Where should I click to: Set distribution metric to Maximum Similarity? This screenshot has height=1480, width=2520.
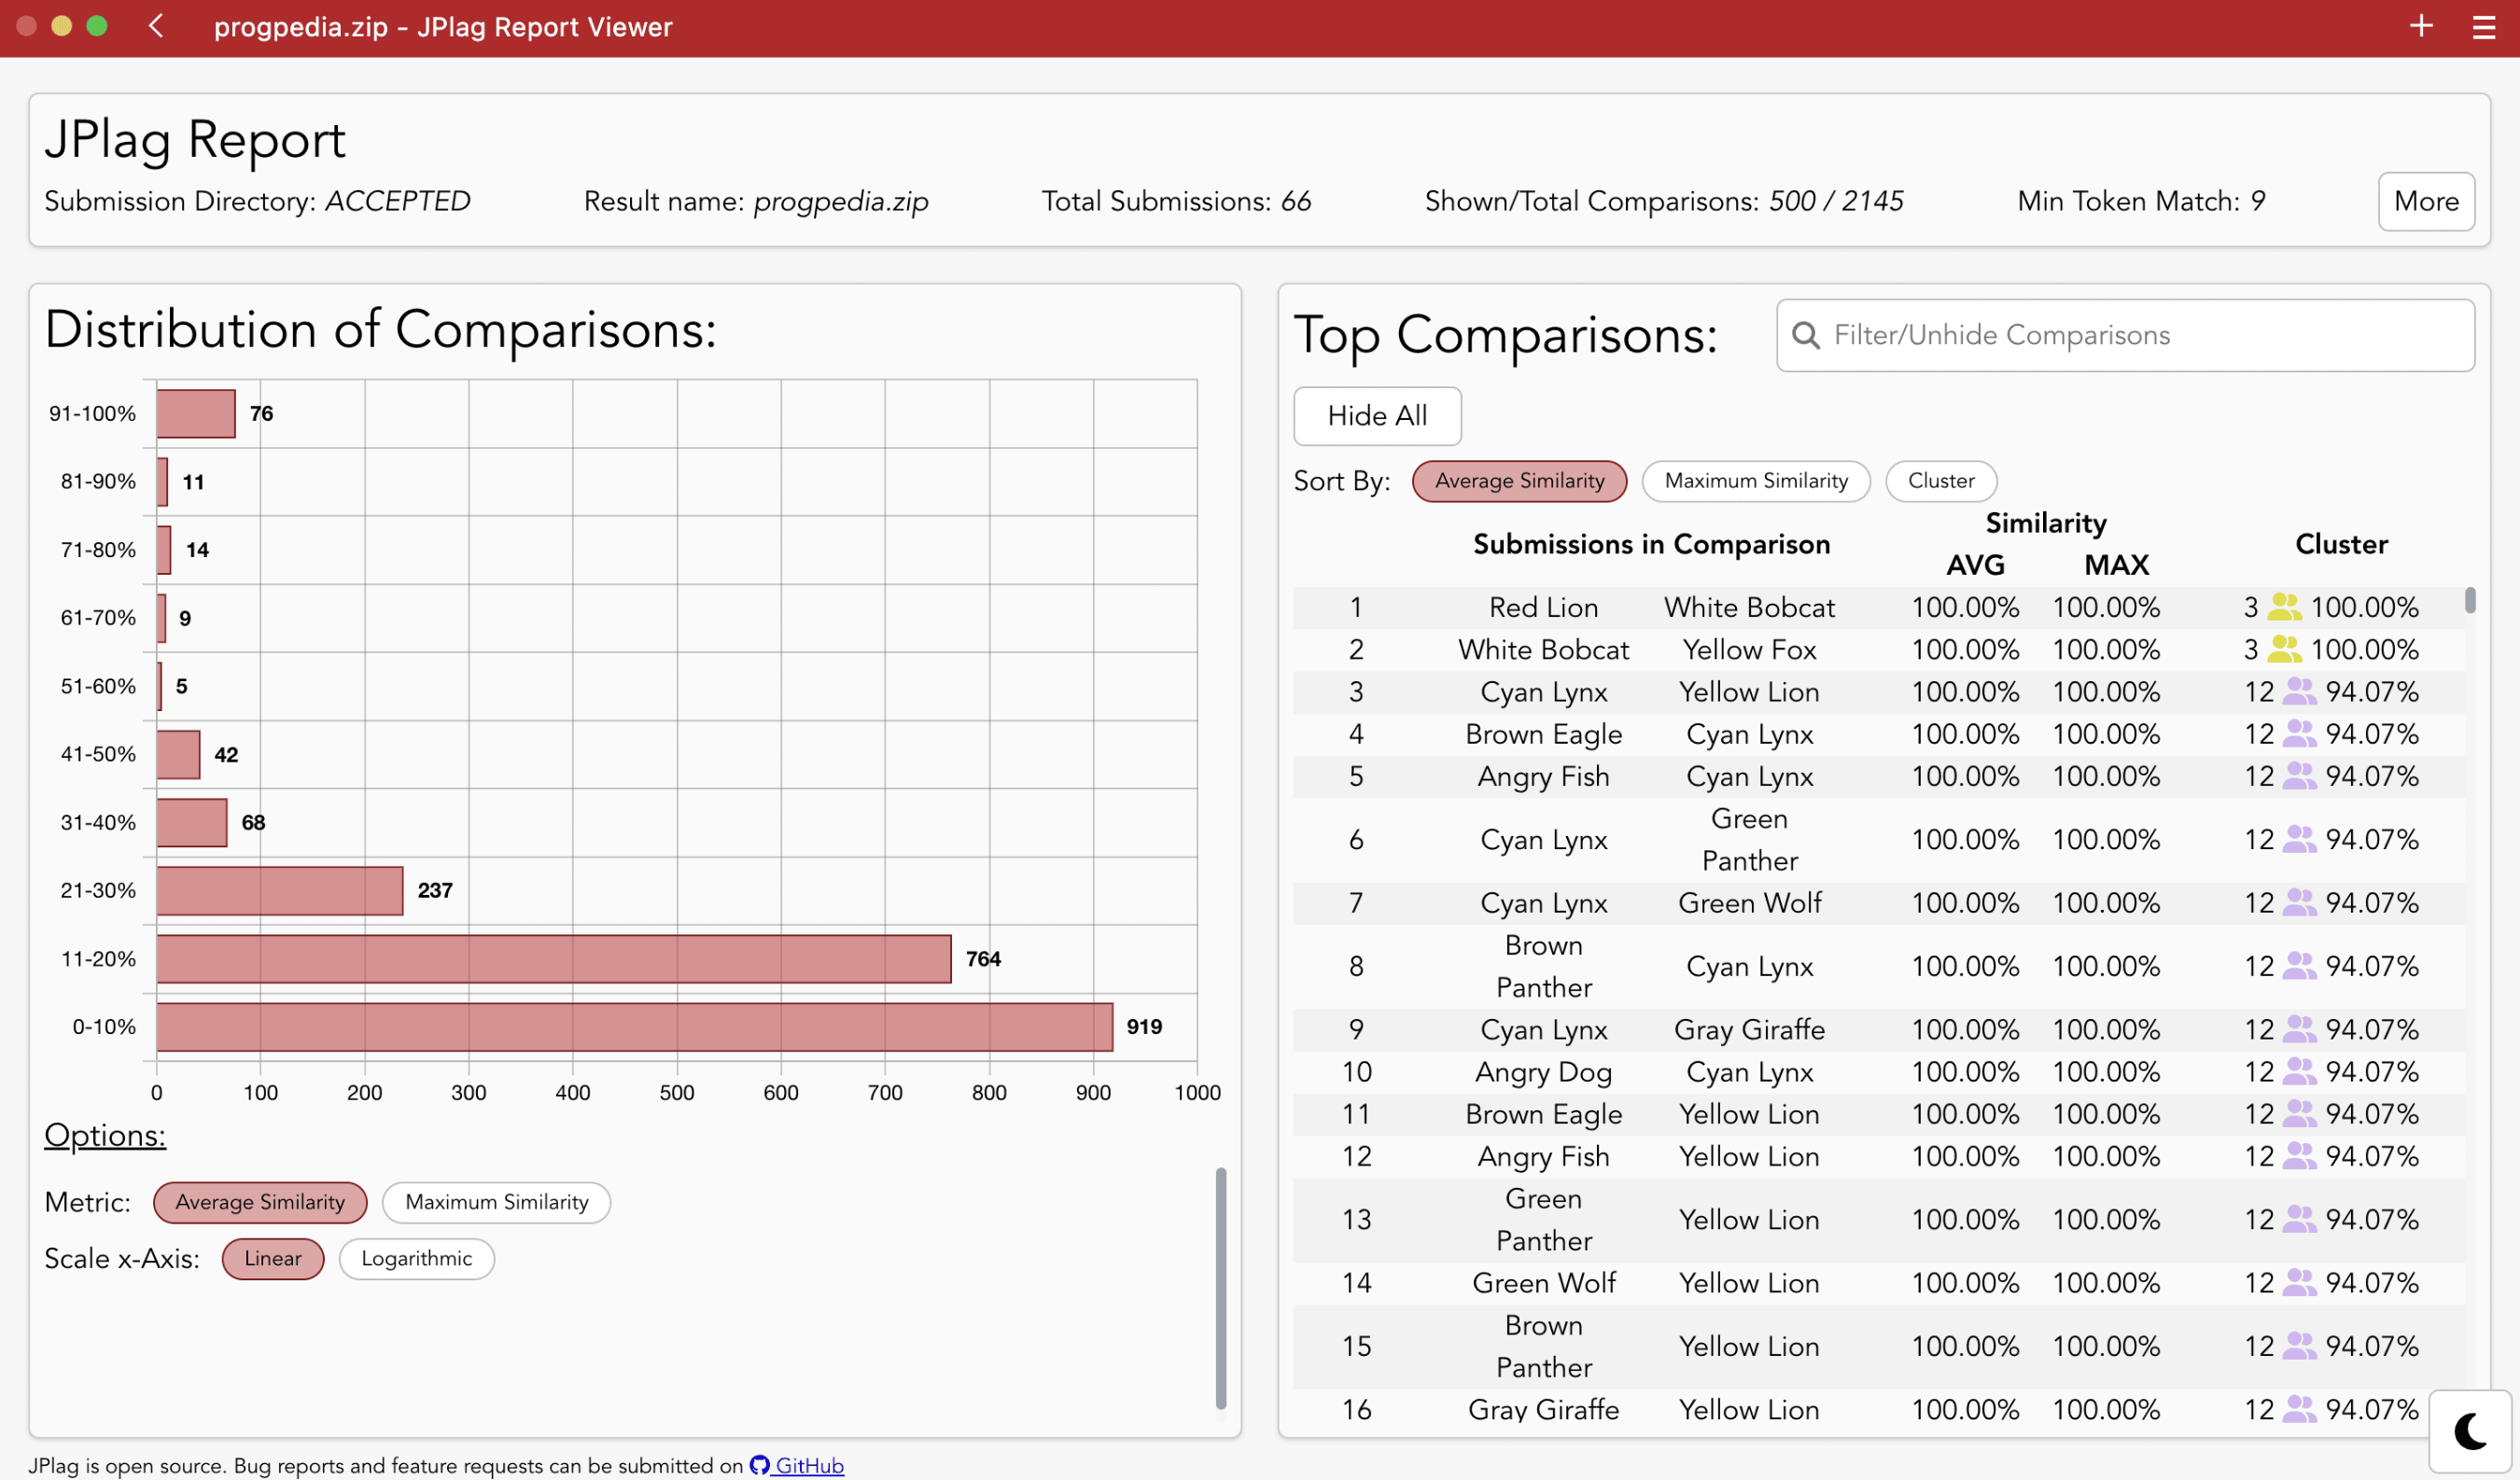click(x=497, y=1202)
